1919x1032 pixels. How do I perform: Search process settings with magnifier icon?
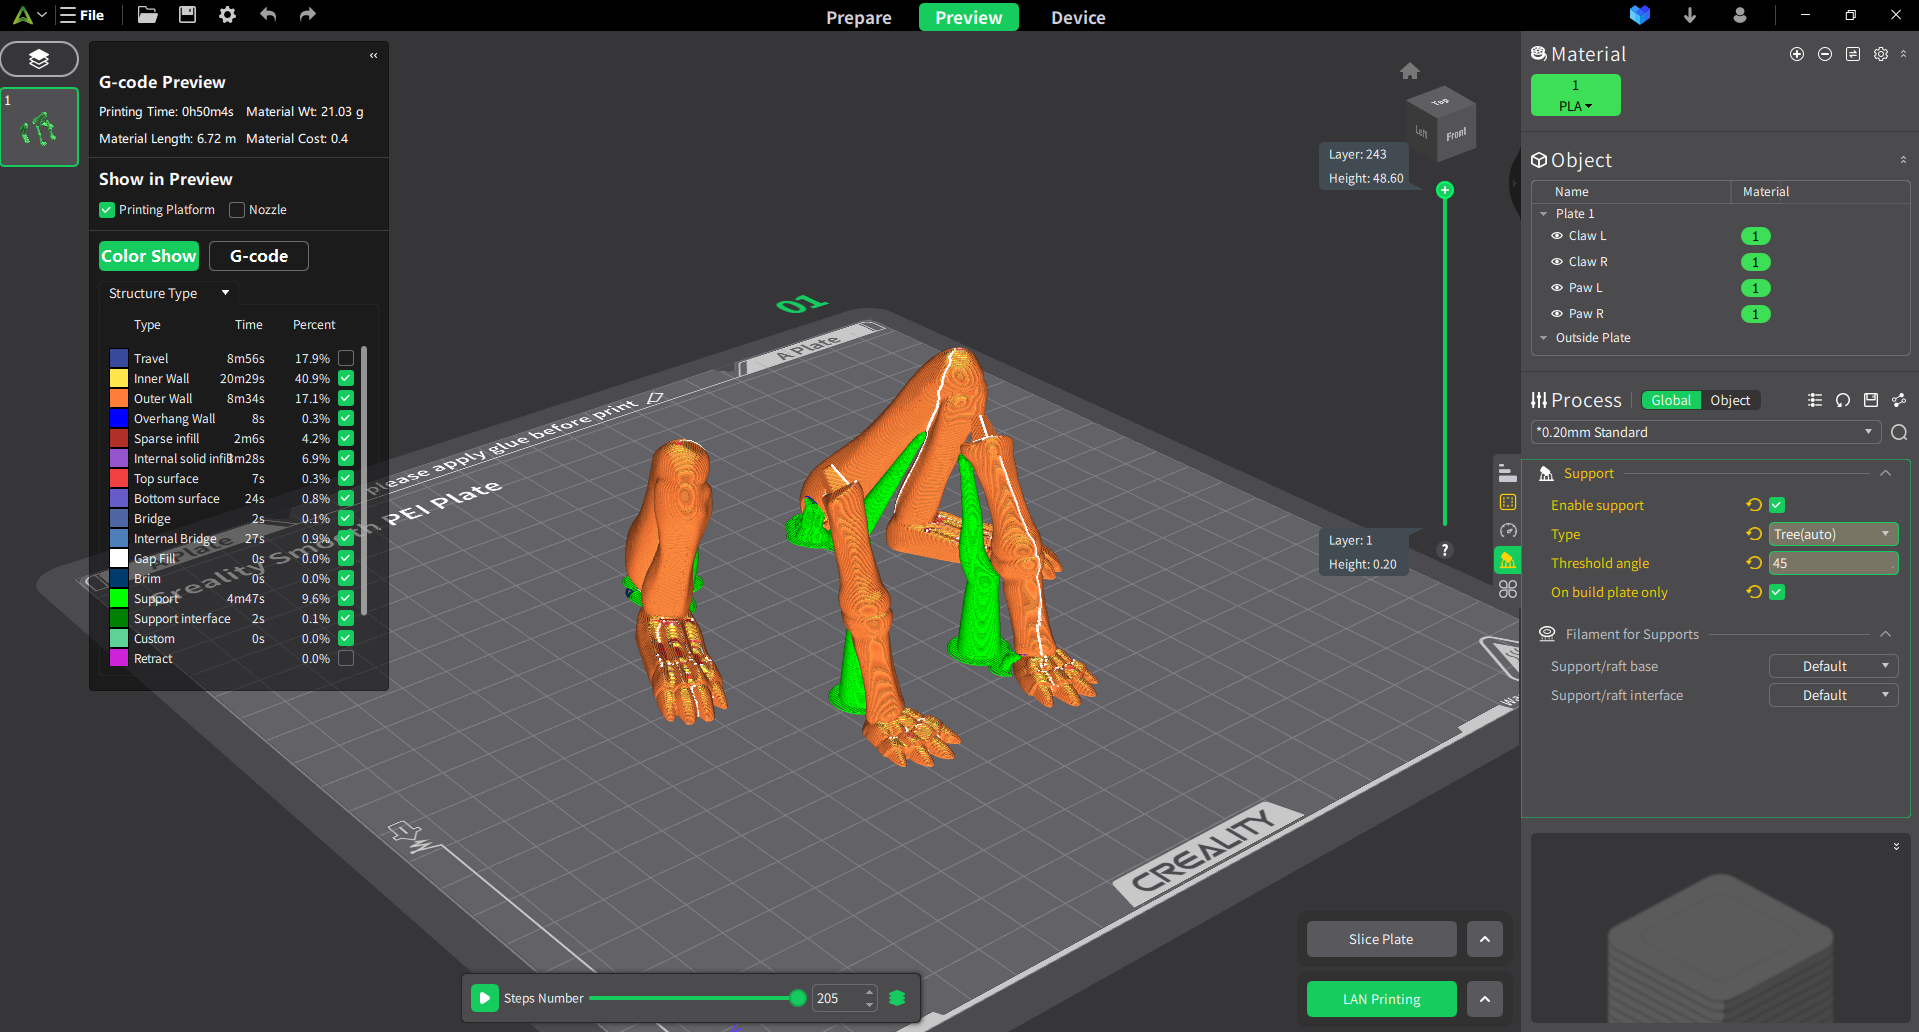[1899, 432]
